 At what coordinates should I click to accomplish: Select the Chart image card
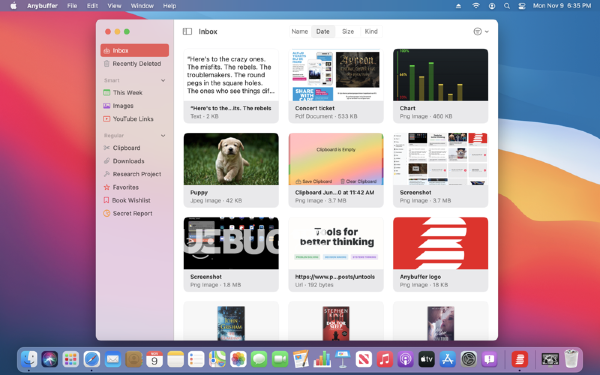440,86
